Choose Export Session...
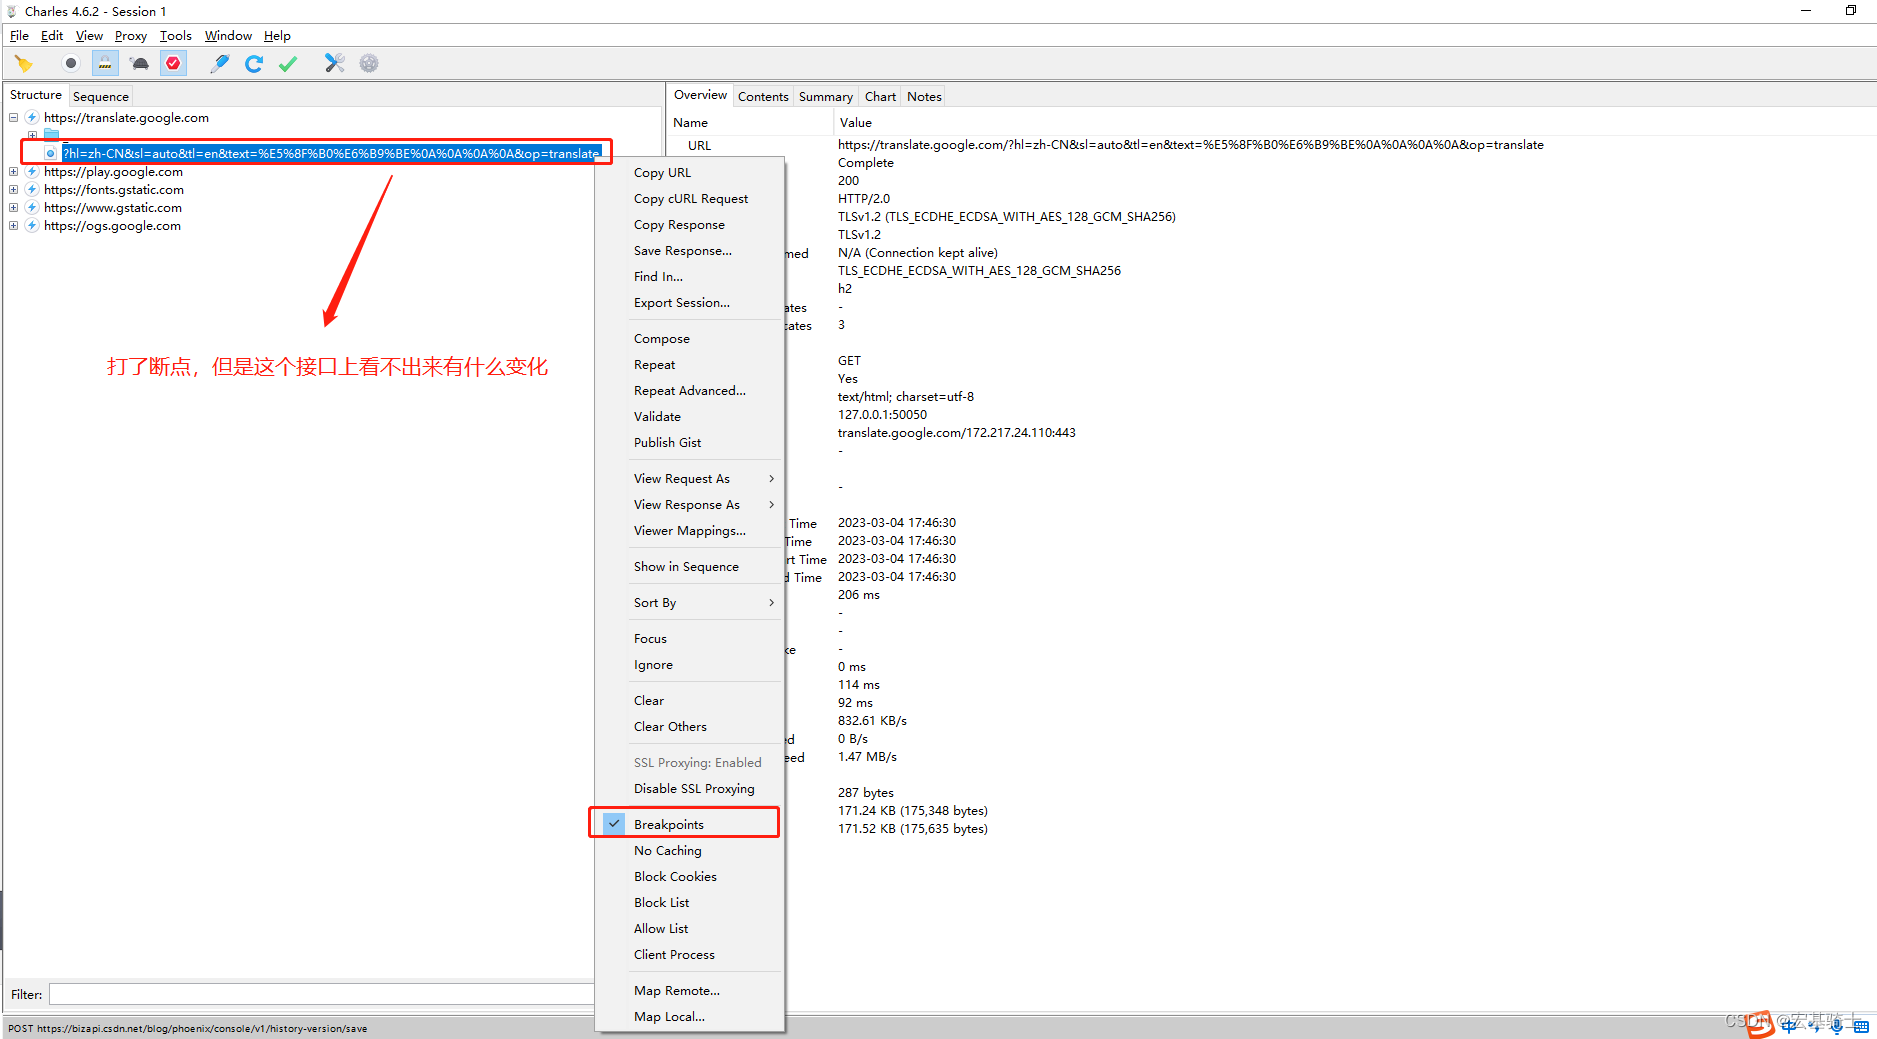The image size is (1877, 1039). click(689, 303)
